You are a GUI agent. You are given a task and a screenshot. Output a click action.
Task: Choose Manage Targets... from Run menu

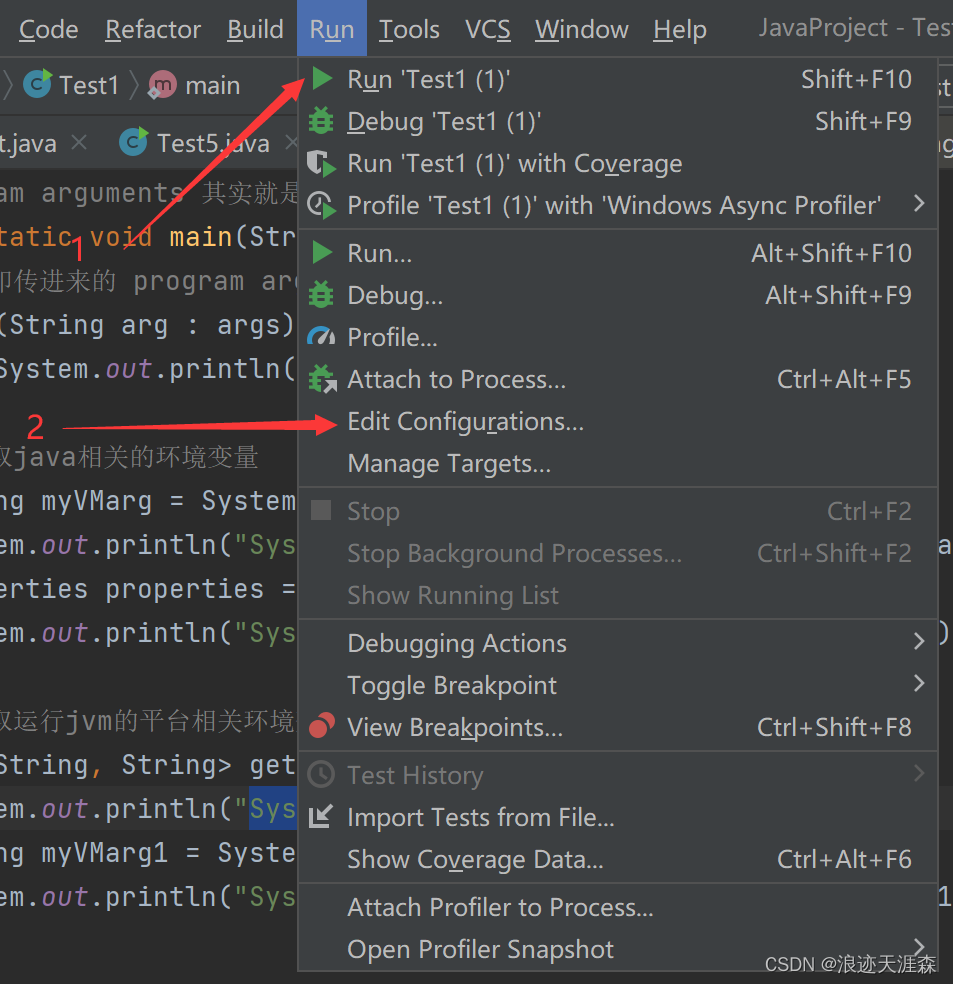point(449,464)
